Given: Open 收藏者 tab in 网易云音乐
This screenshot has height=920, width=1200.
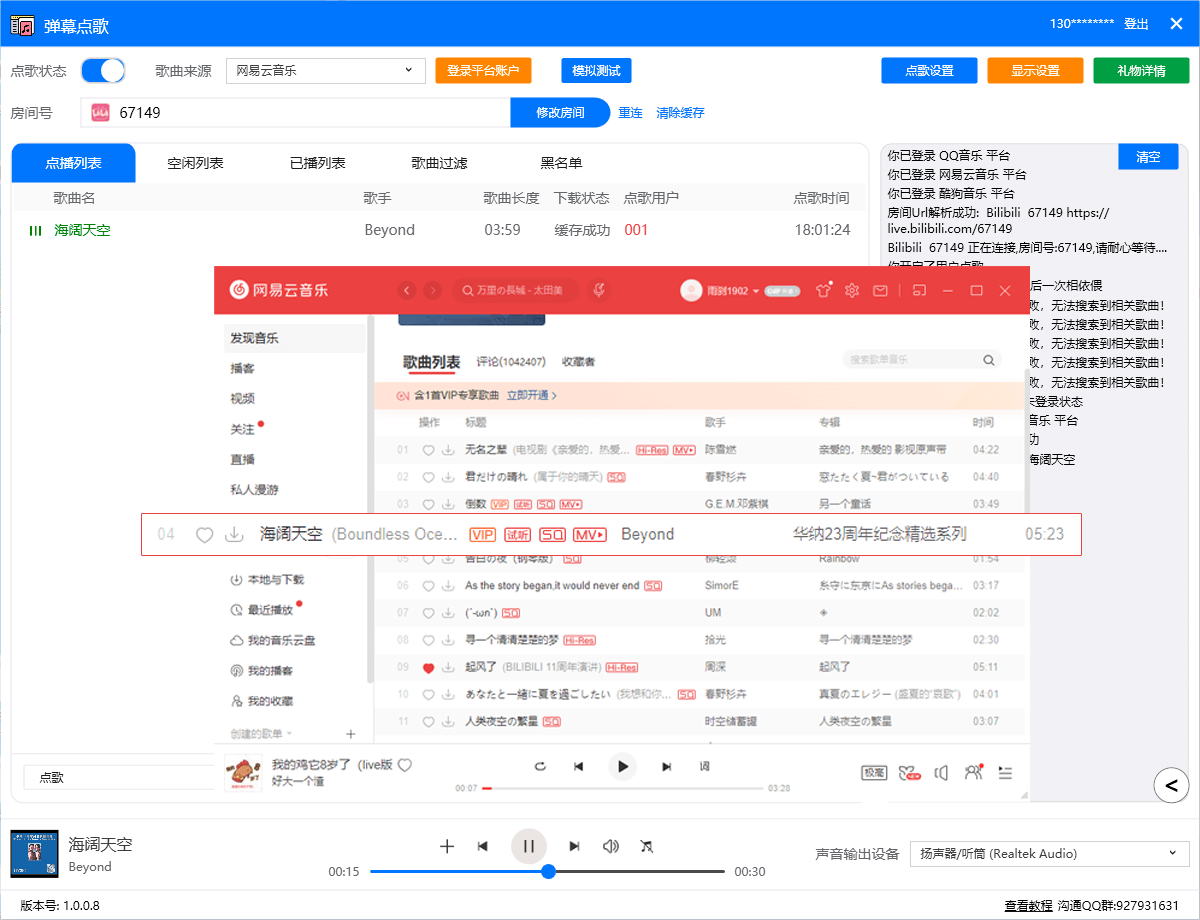Looking at the screenshot, I should [x=578, y=361].
